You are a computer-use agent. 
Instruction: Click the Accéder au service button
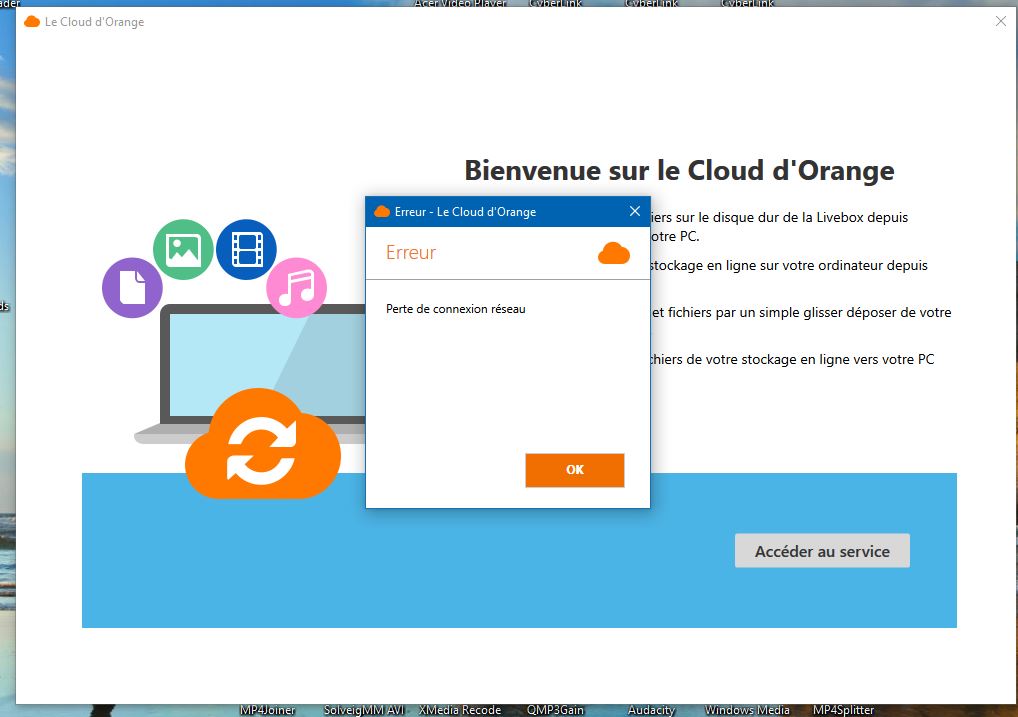click(821, 551)
